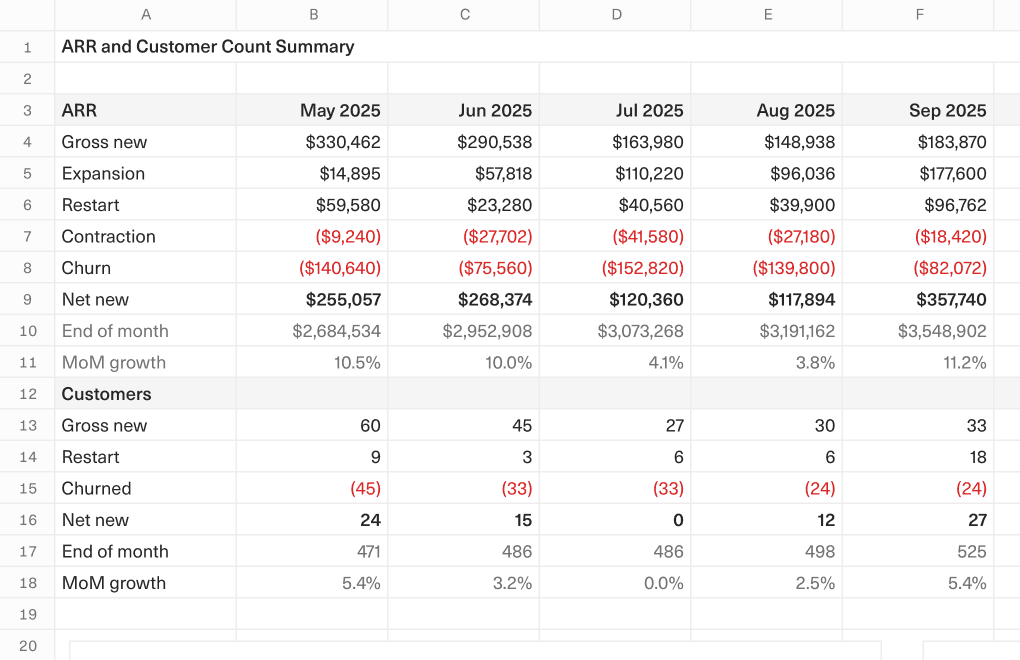The image size is (1020, 660).
Task: Select column header A
Action: 146,14
